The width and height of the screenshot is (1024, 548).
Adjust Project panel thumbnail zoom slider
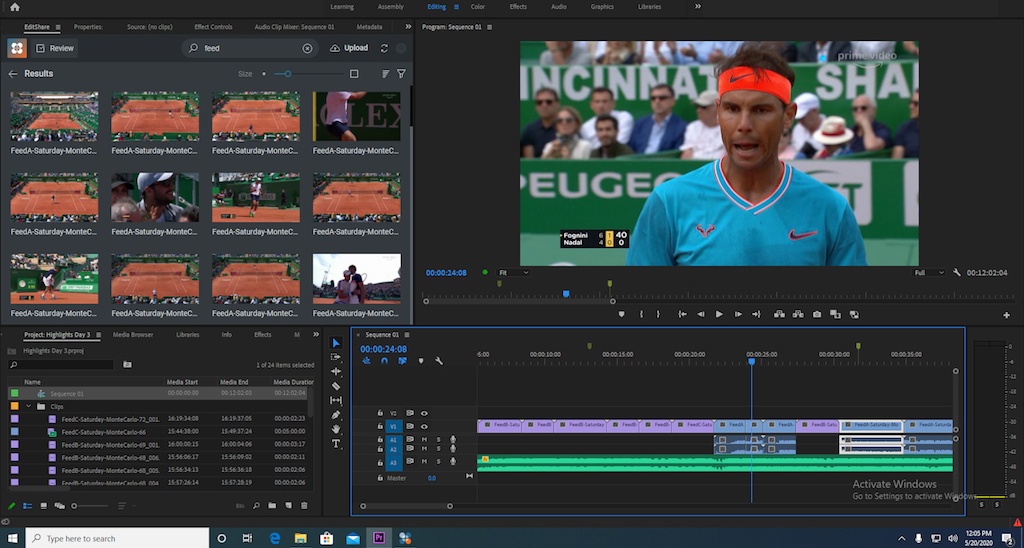(74, 506)
